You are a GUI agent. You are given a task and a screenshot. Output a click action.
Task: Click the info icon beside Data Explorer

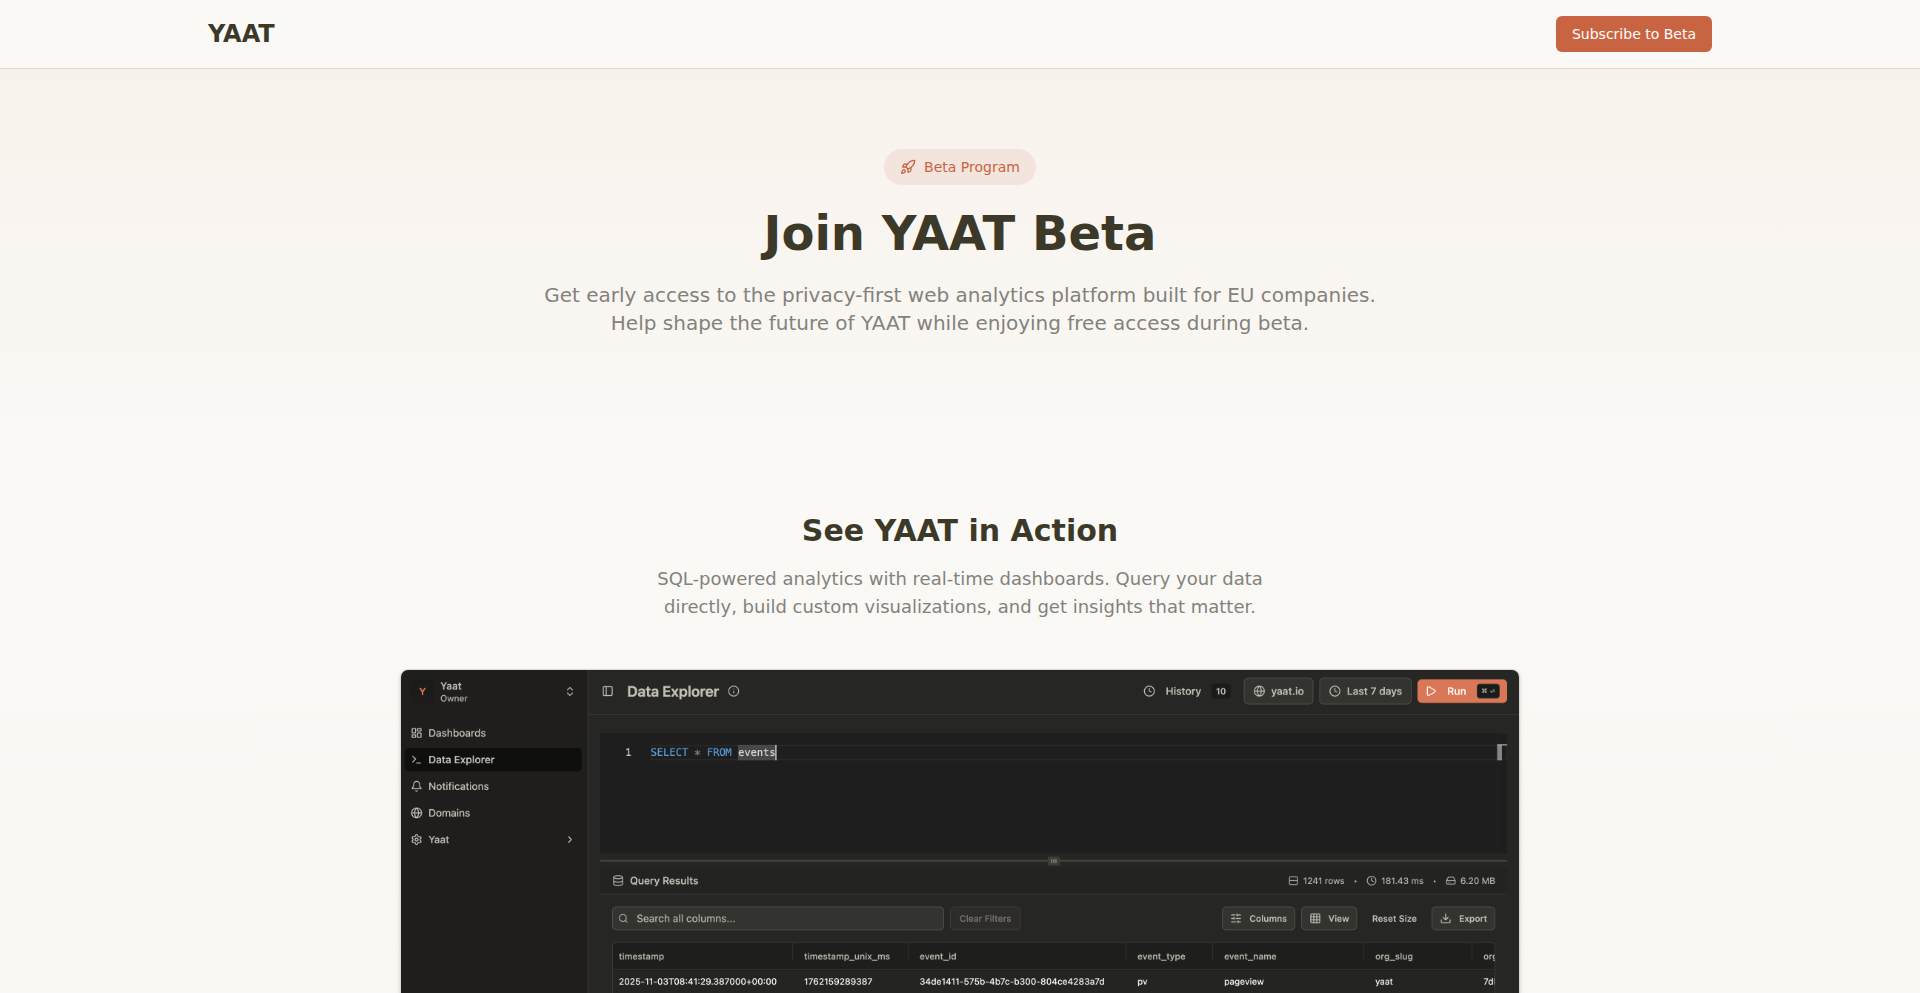[733, 691]
